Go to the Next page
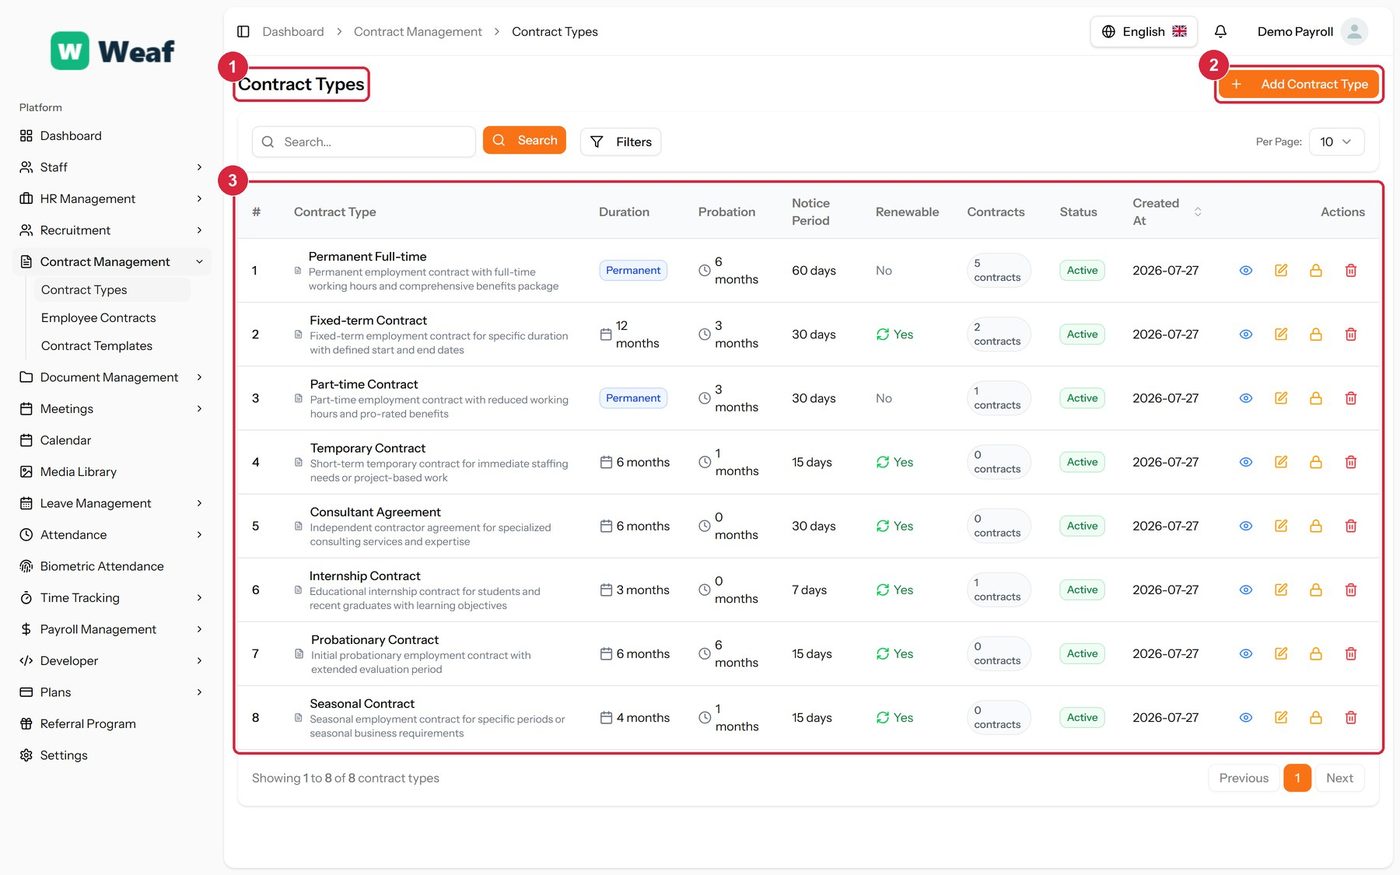The height and width of the screenshot is (875, 1400). tap(1339, 779)
